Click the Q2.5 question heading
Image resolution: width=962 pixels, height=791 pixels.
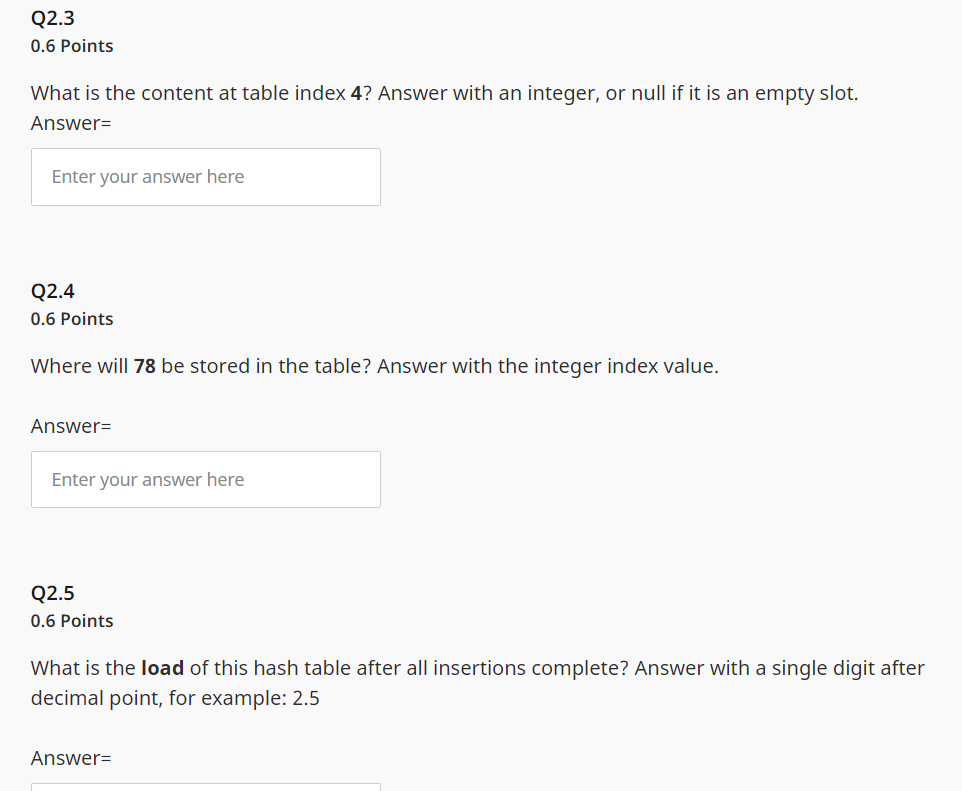coord(52,593)
